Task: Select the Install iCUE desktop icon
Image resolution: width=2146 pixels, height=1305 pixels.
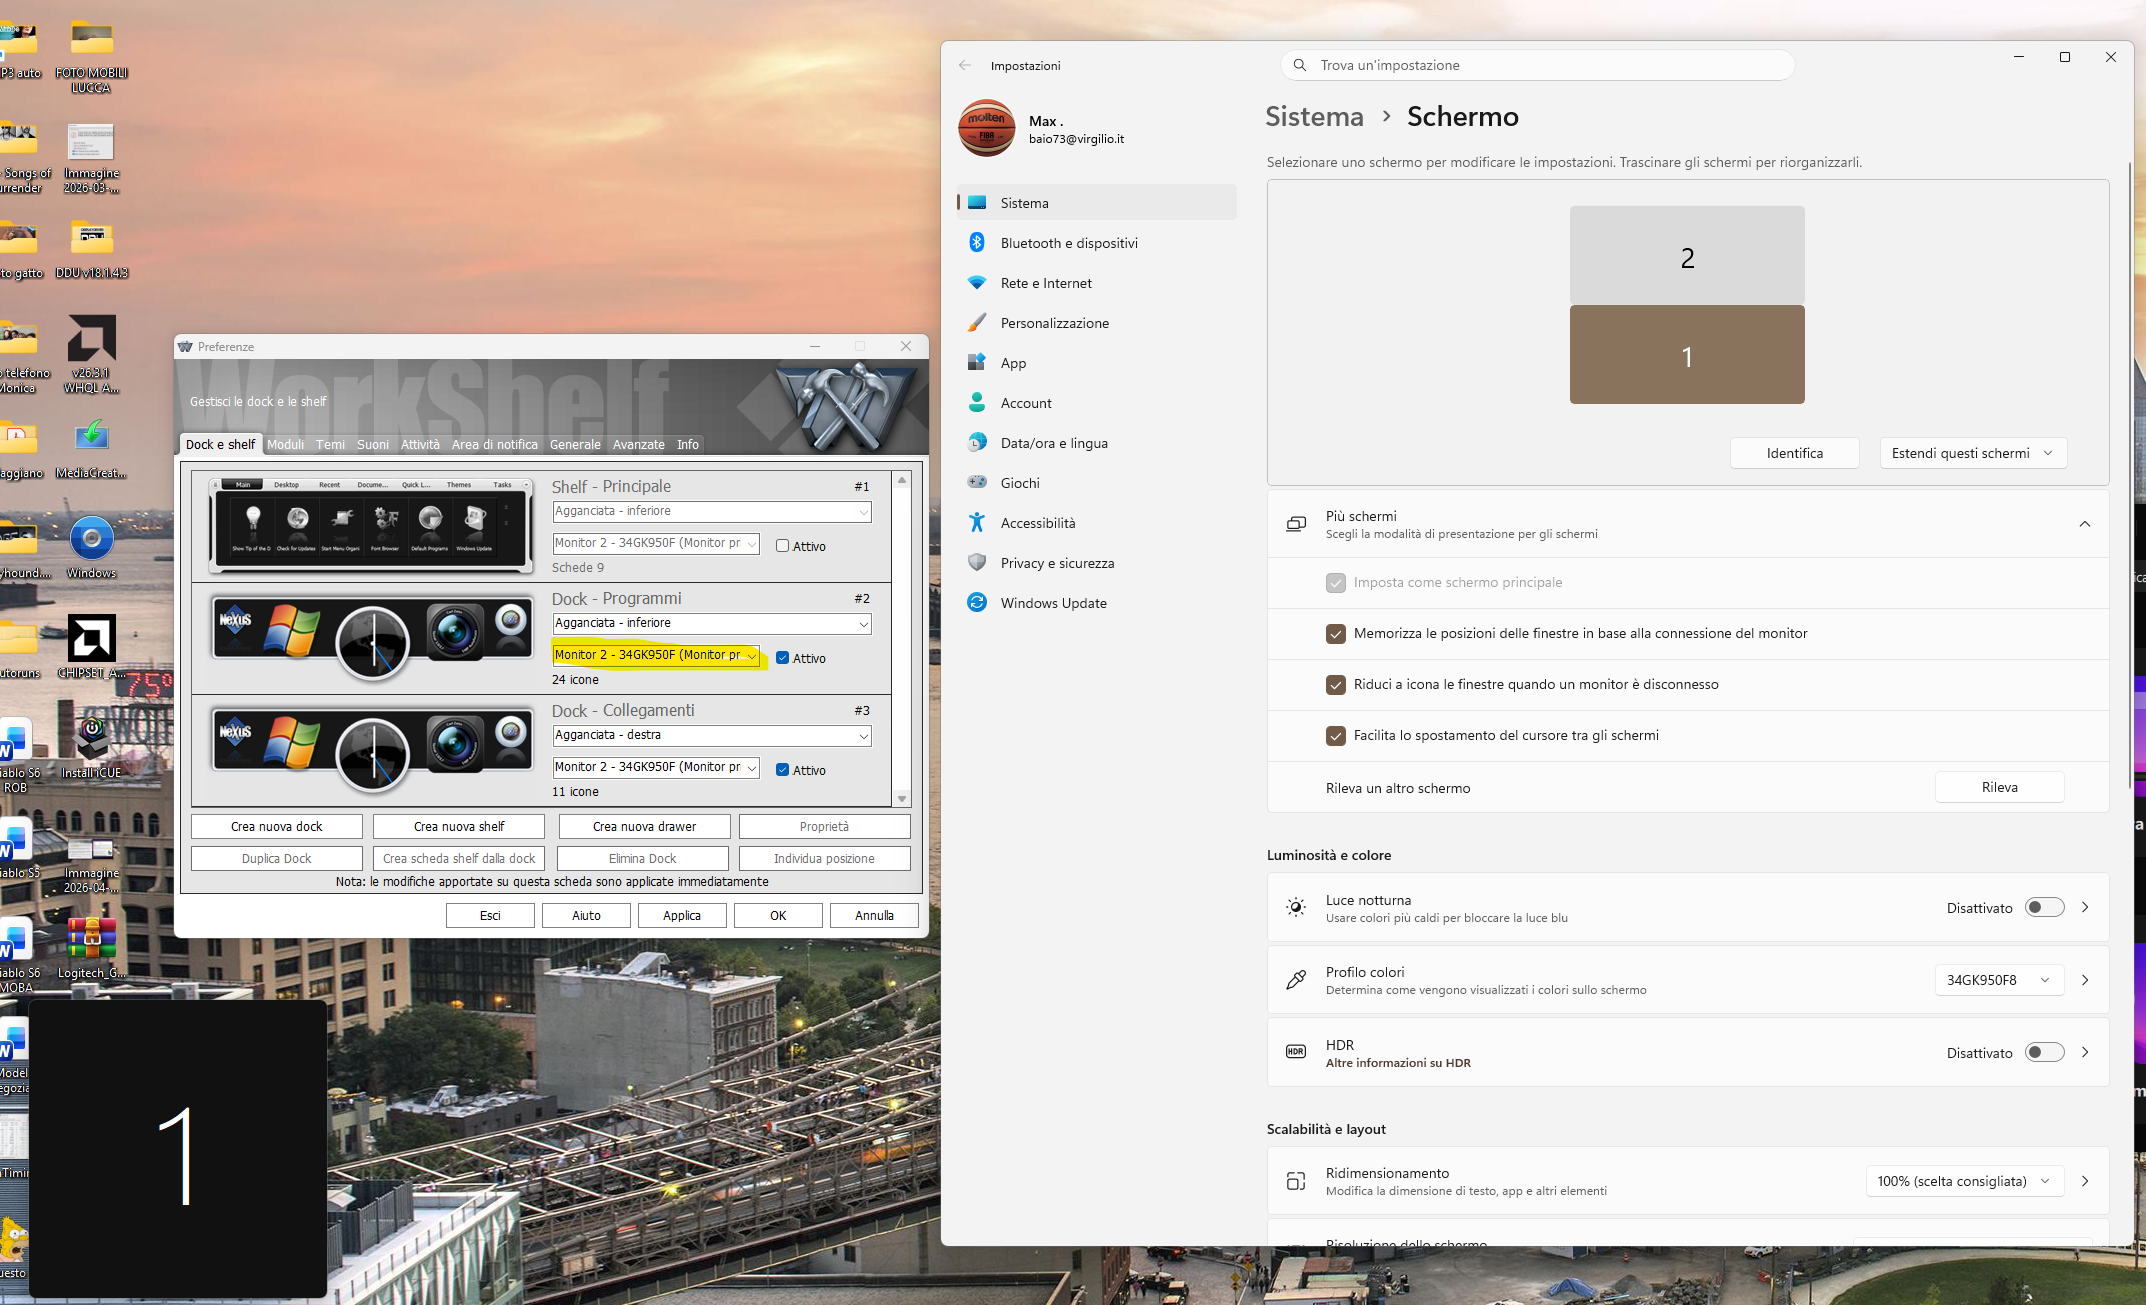Action: (91, 749)
